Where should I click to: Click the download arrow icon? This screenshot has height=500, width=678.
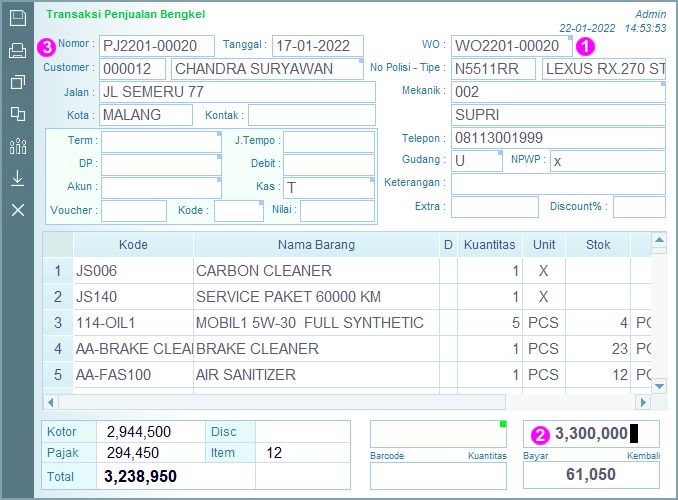click(x=17, y=178)
